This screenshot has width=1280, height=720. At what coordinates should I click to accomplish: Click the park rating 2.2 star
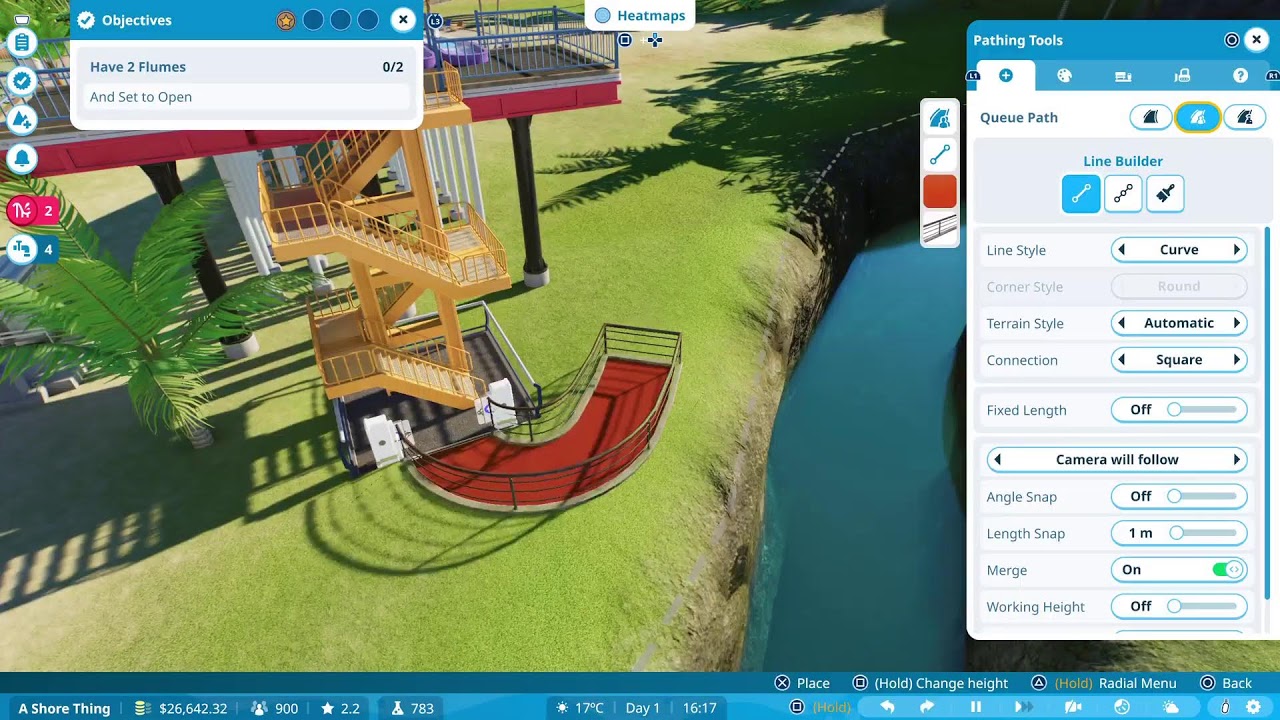(x=341, y=708)
